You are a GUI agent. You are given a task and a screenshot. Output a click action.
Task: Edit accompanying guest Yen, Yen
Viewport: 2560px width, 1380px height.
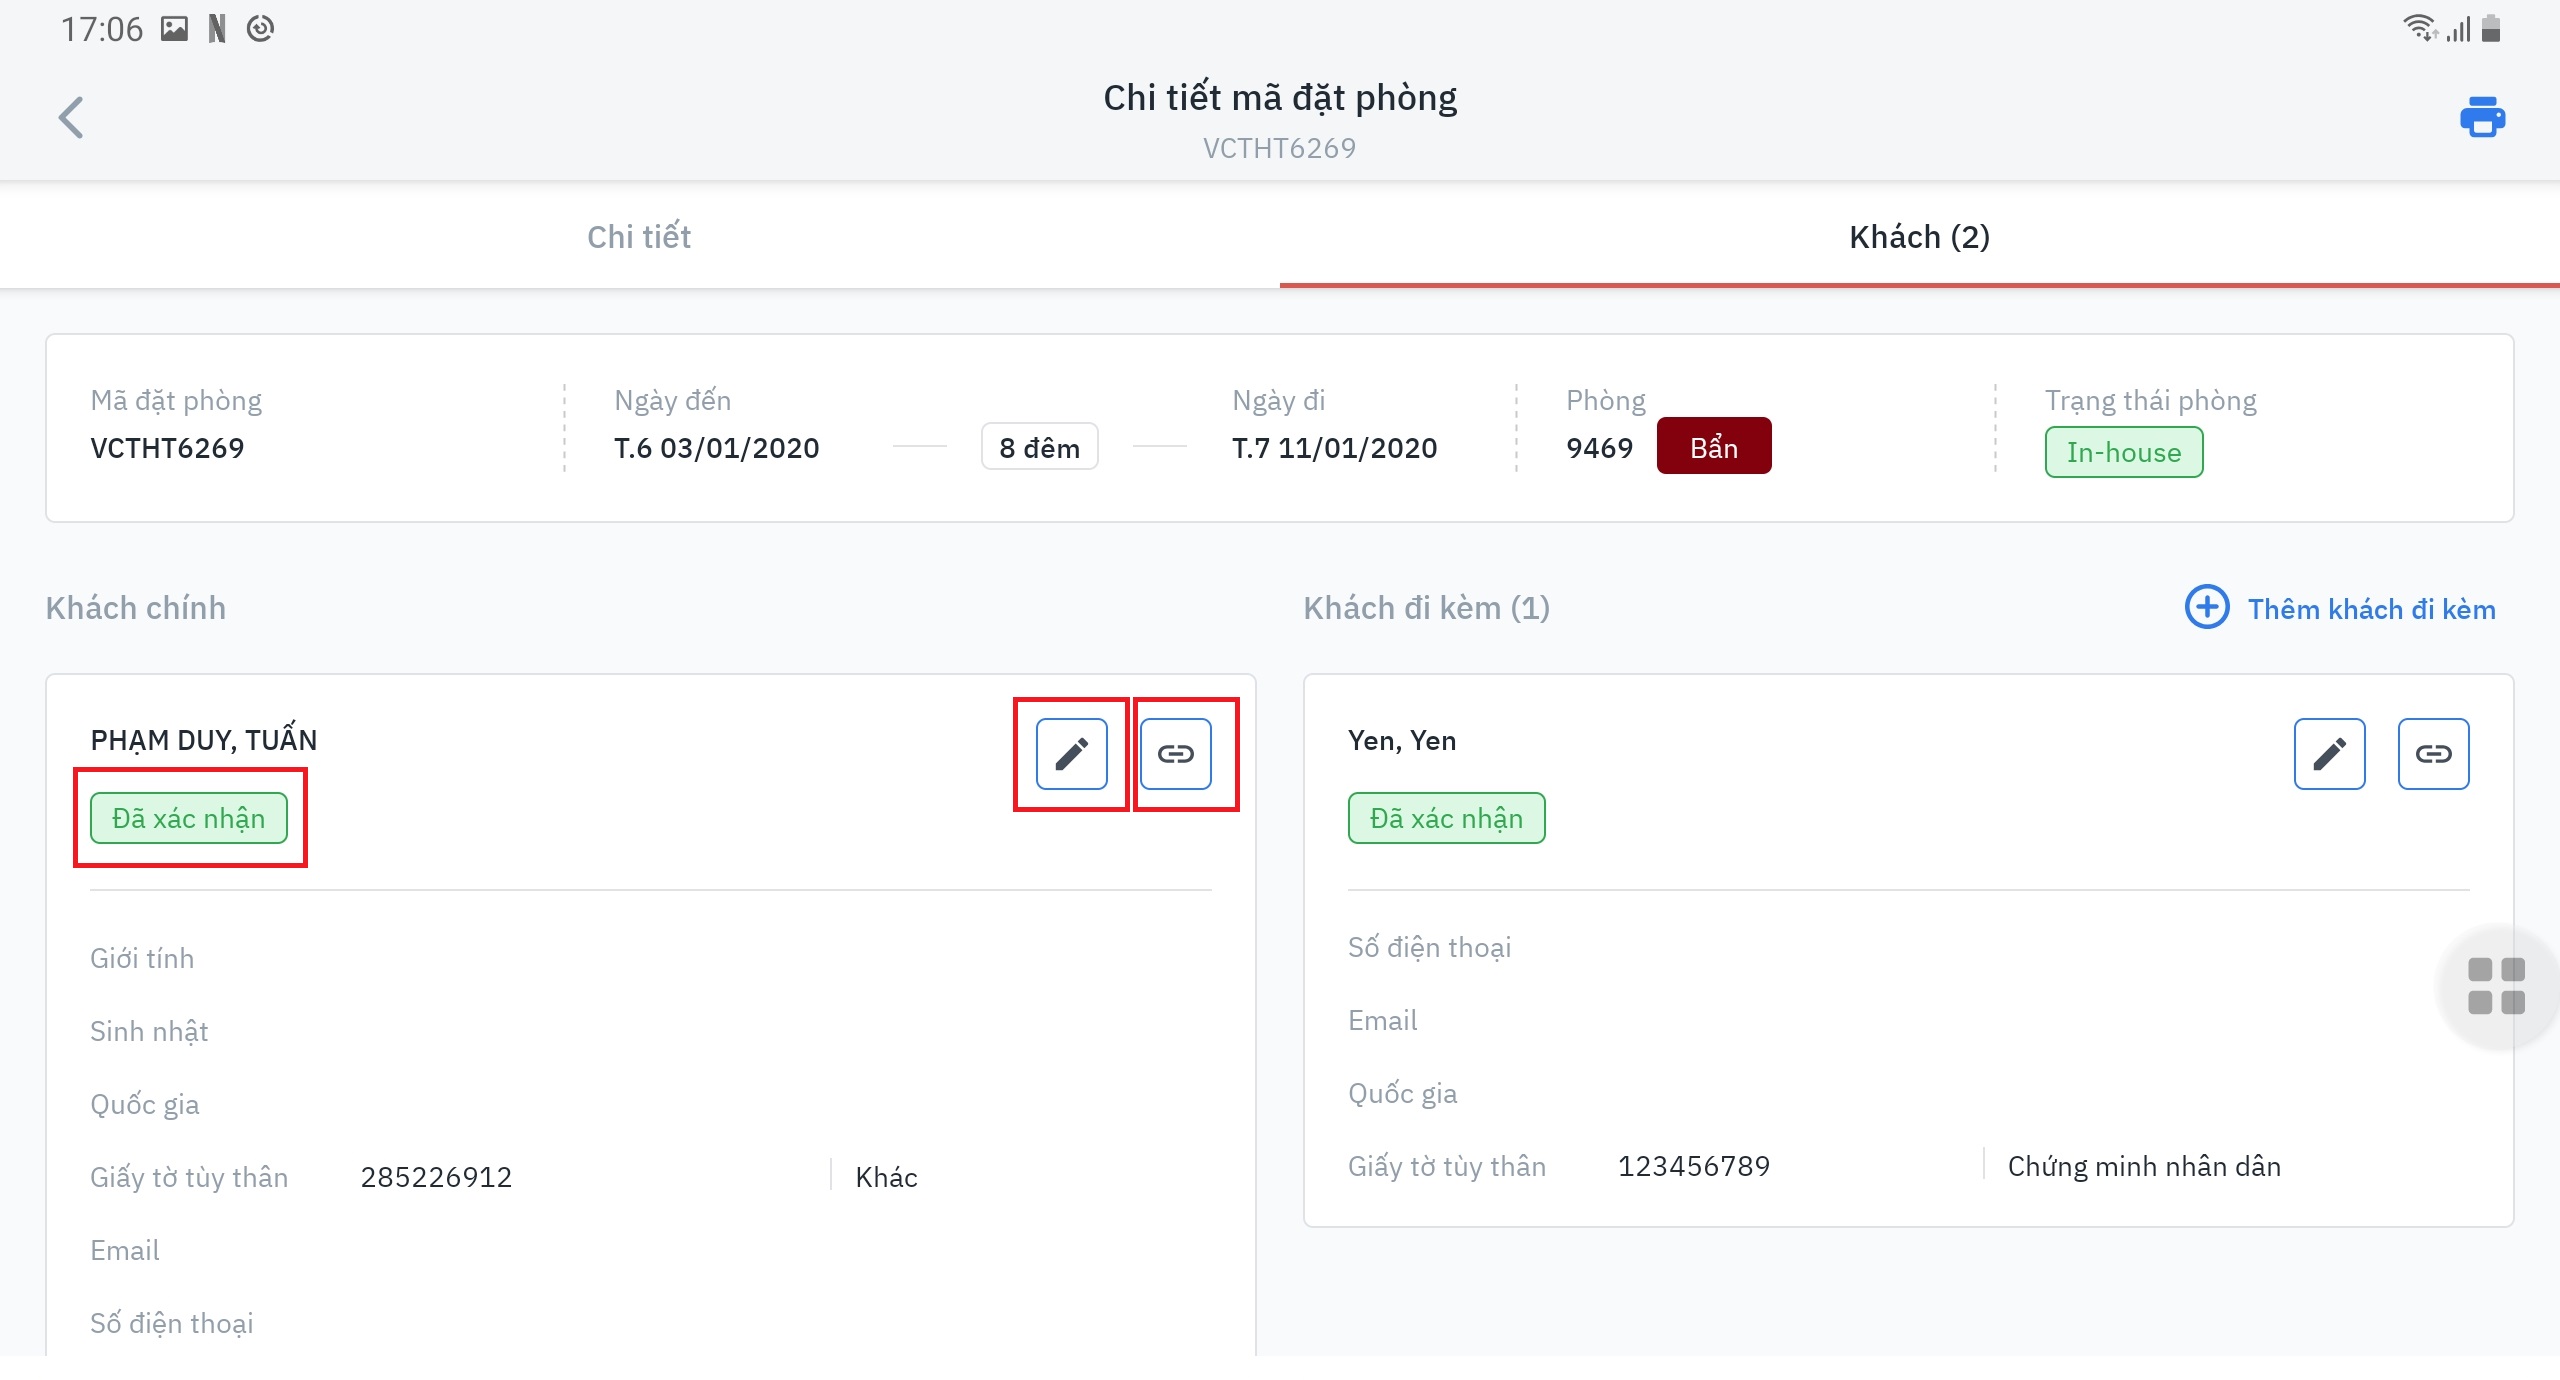point(2329,754)
